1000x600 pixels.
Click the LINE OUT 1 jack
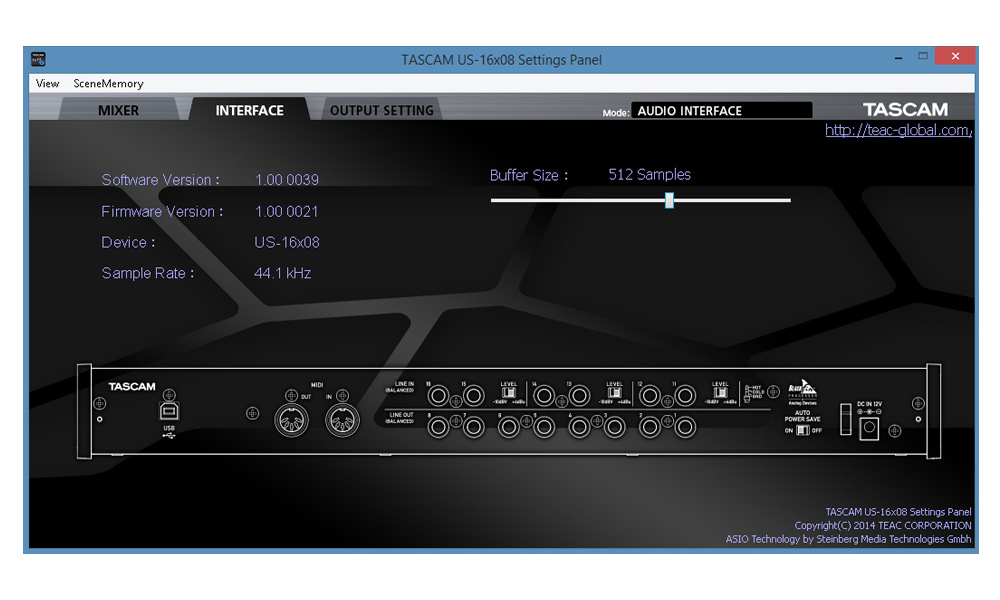(686, 427)
